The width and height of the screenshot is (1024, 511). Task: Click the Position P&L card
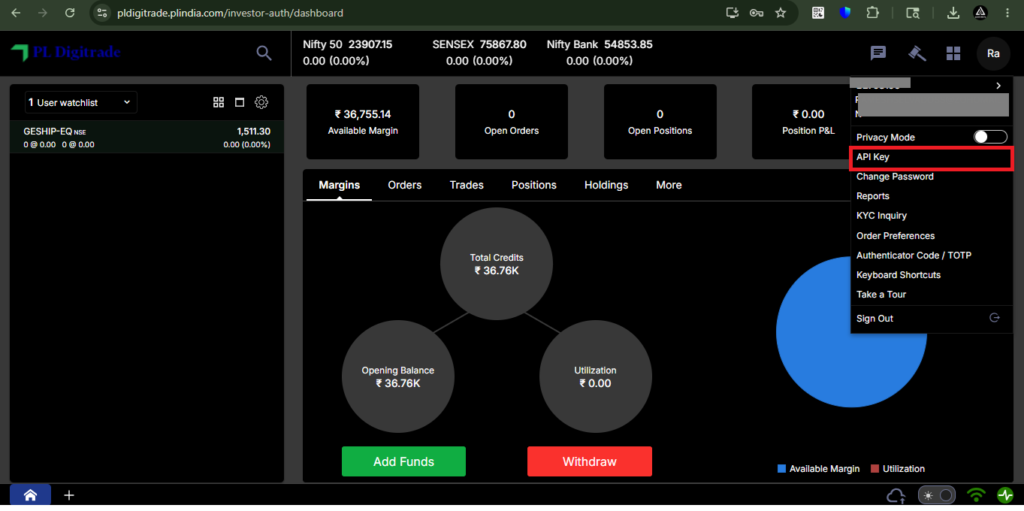(802, 122)
